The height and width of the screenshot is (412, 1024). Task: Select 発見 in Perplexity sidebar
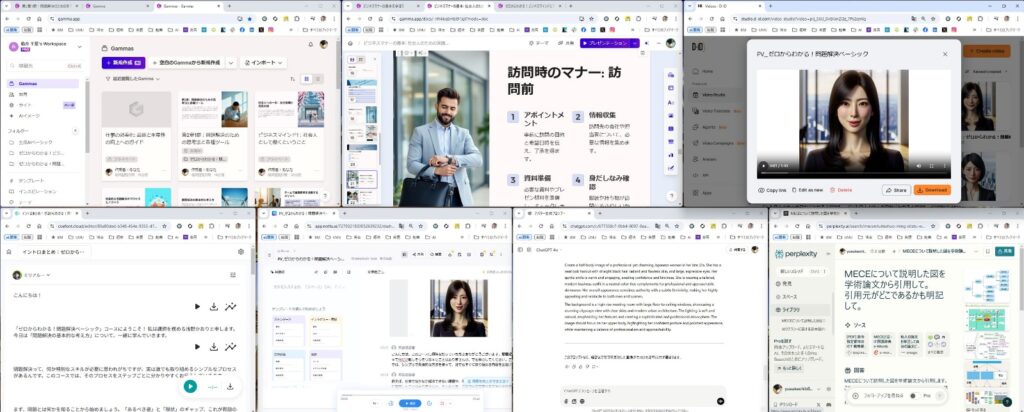pos(786,284)
